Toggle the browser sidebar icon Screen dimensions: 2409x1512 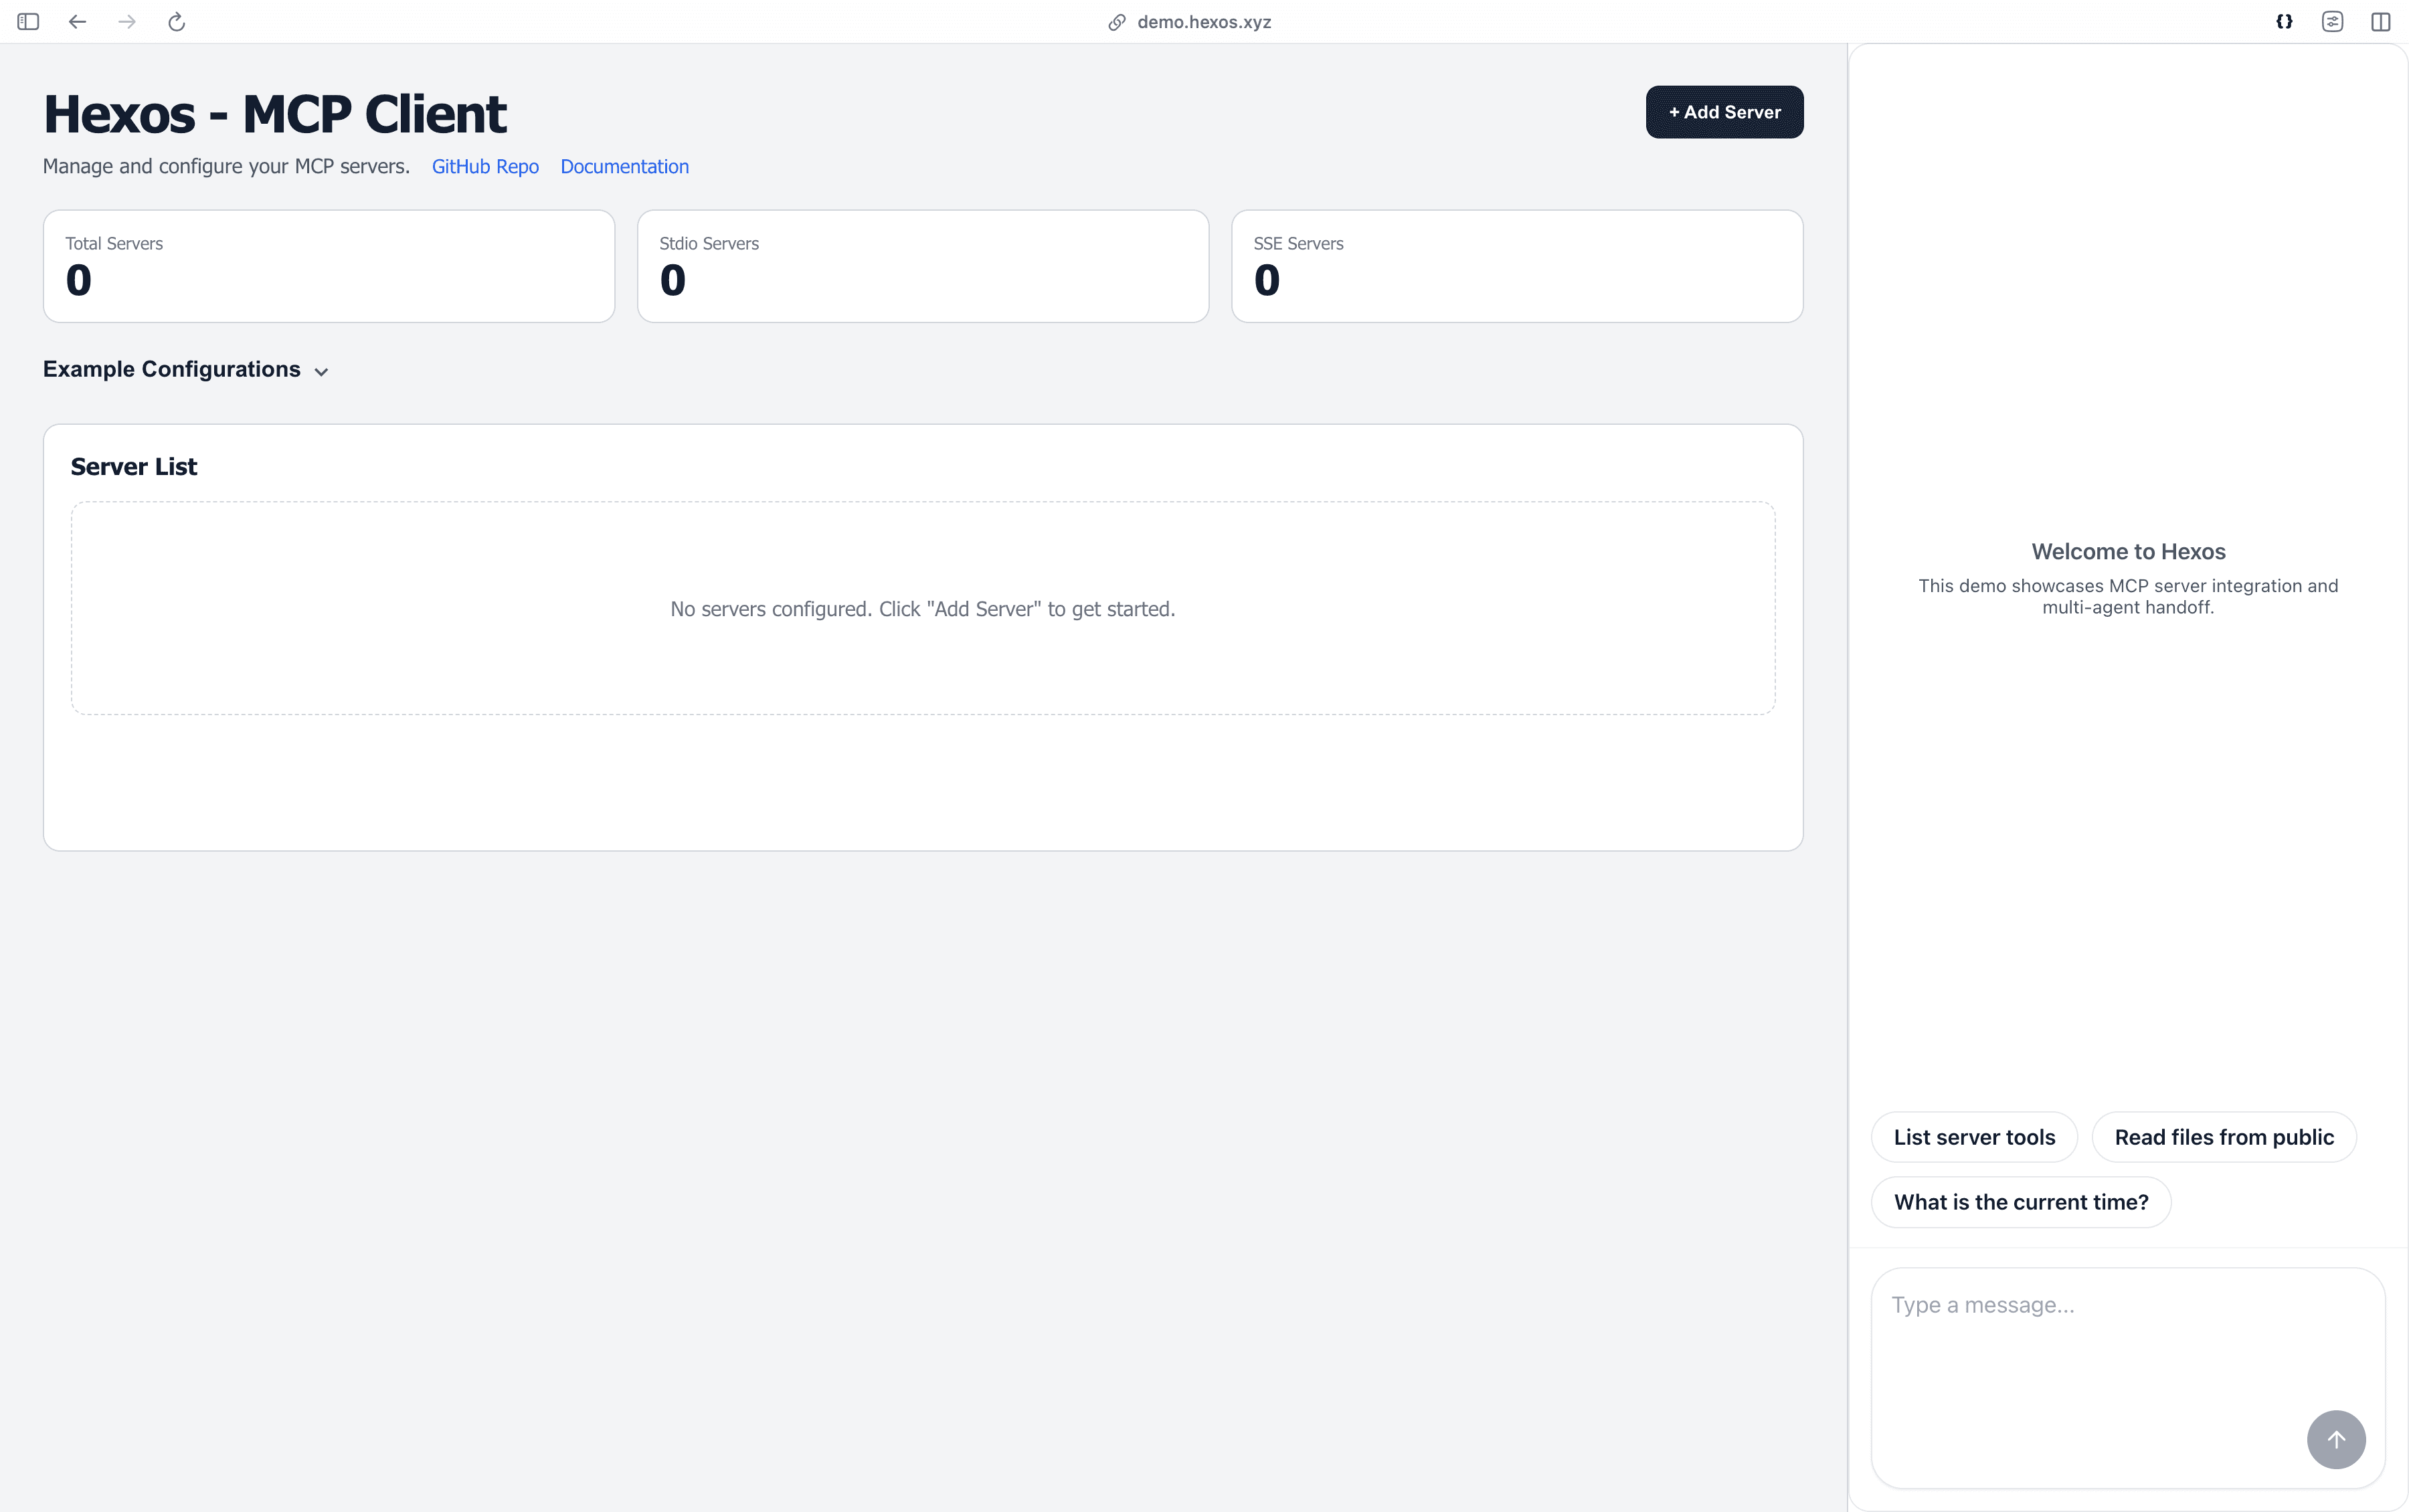coord(28,22)
